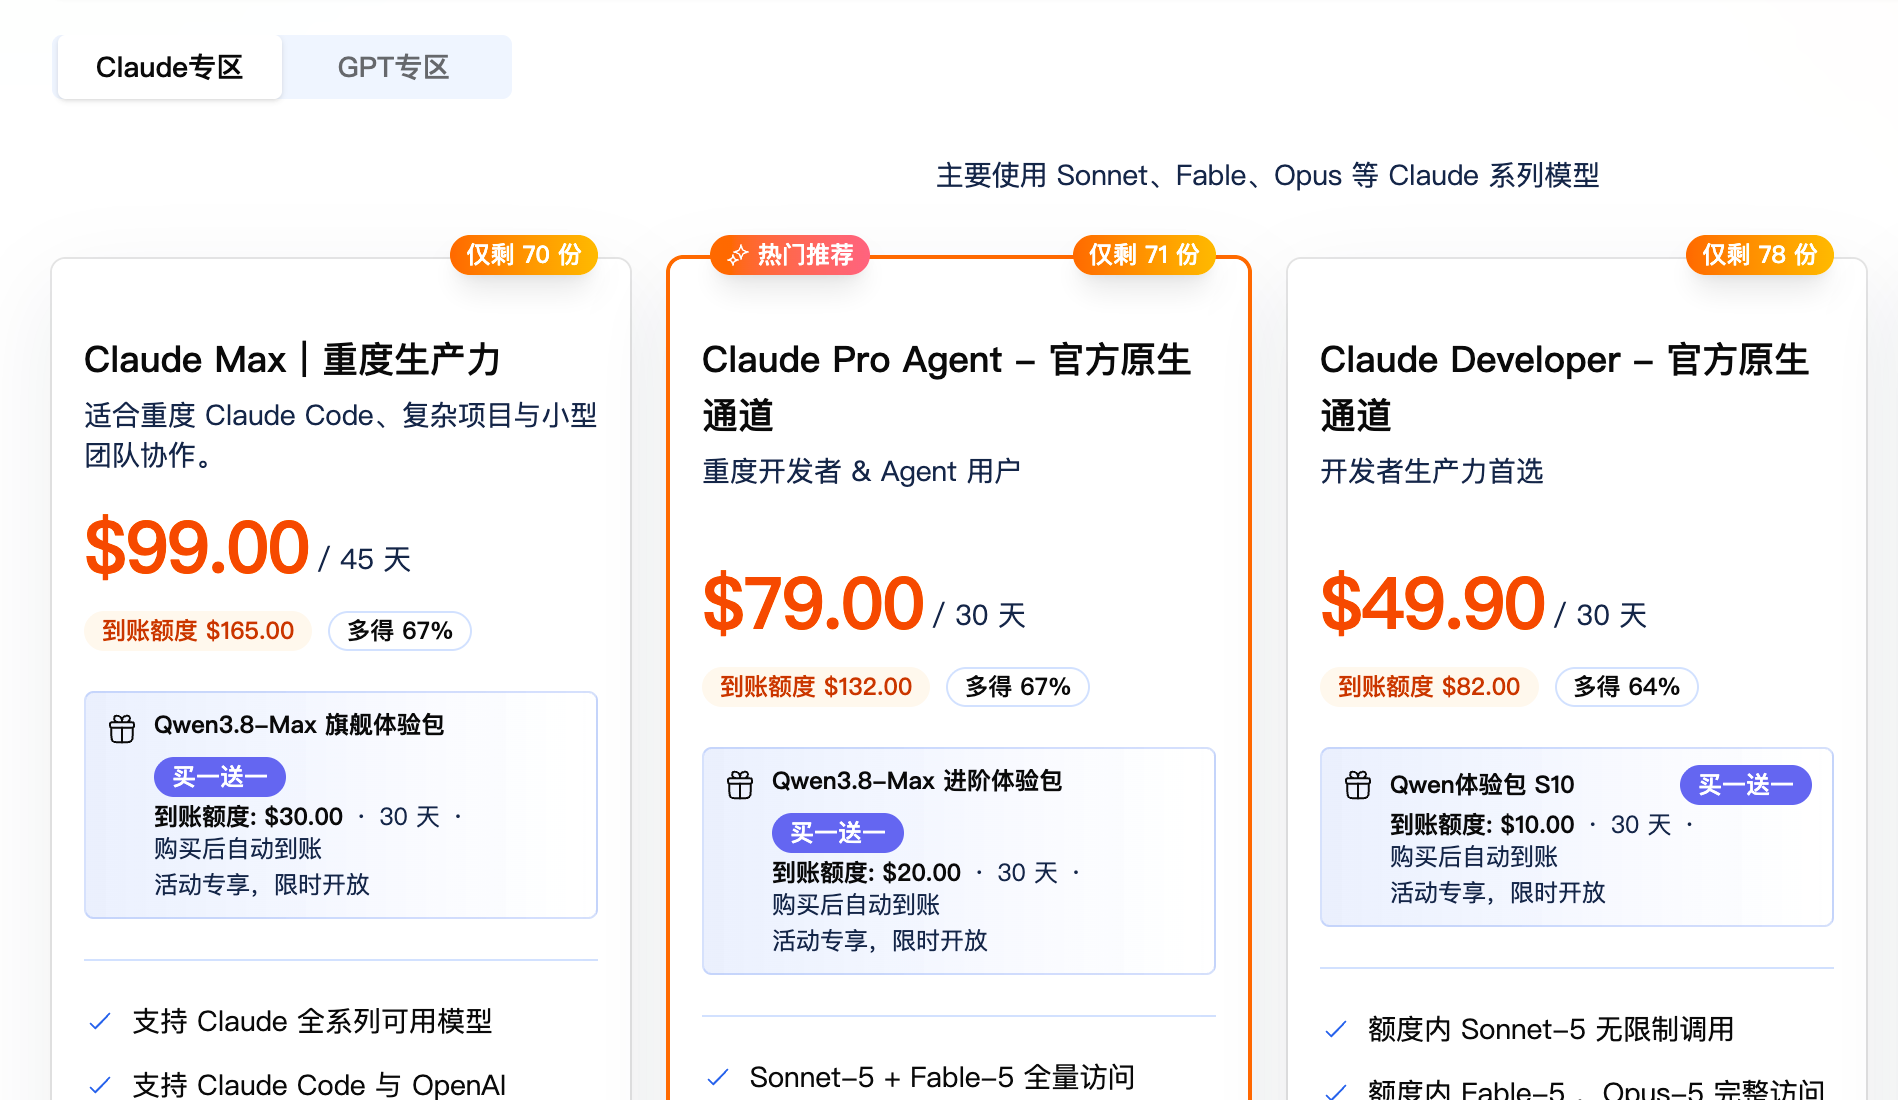Open the Claude Max | 重度生产力 title
This screenshot has width=1898, height=1100.
pyautogui.click(x=292, y=359)
